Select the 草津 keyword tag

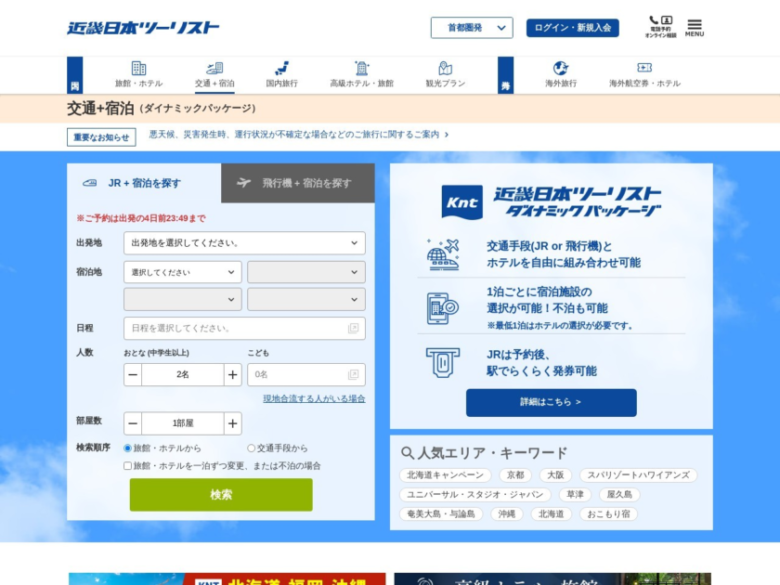click(x=575, y=494)
